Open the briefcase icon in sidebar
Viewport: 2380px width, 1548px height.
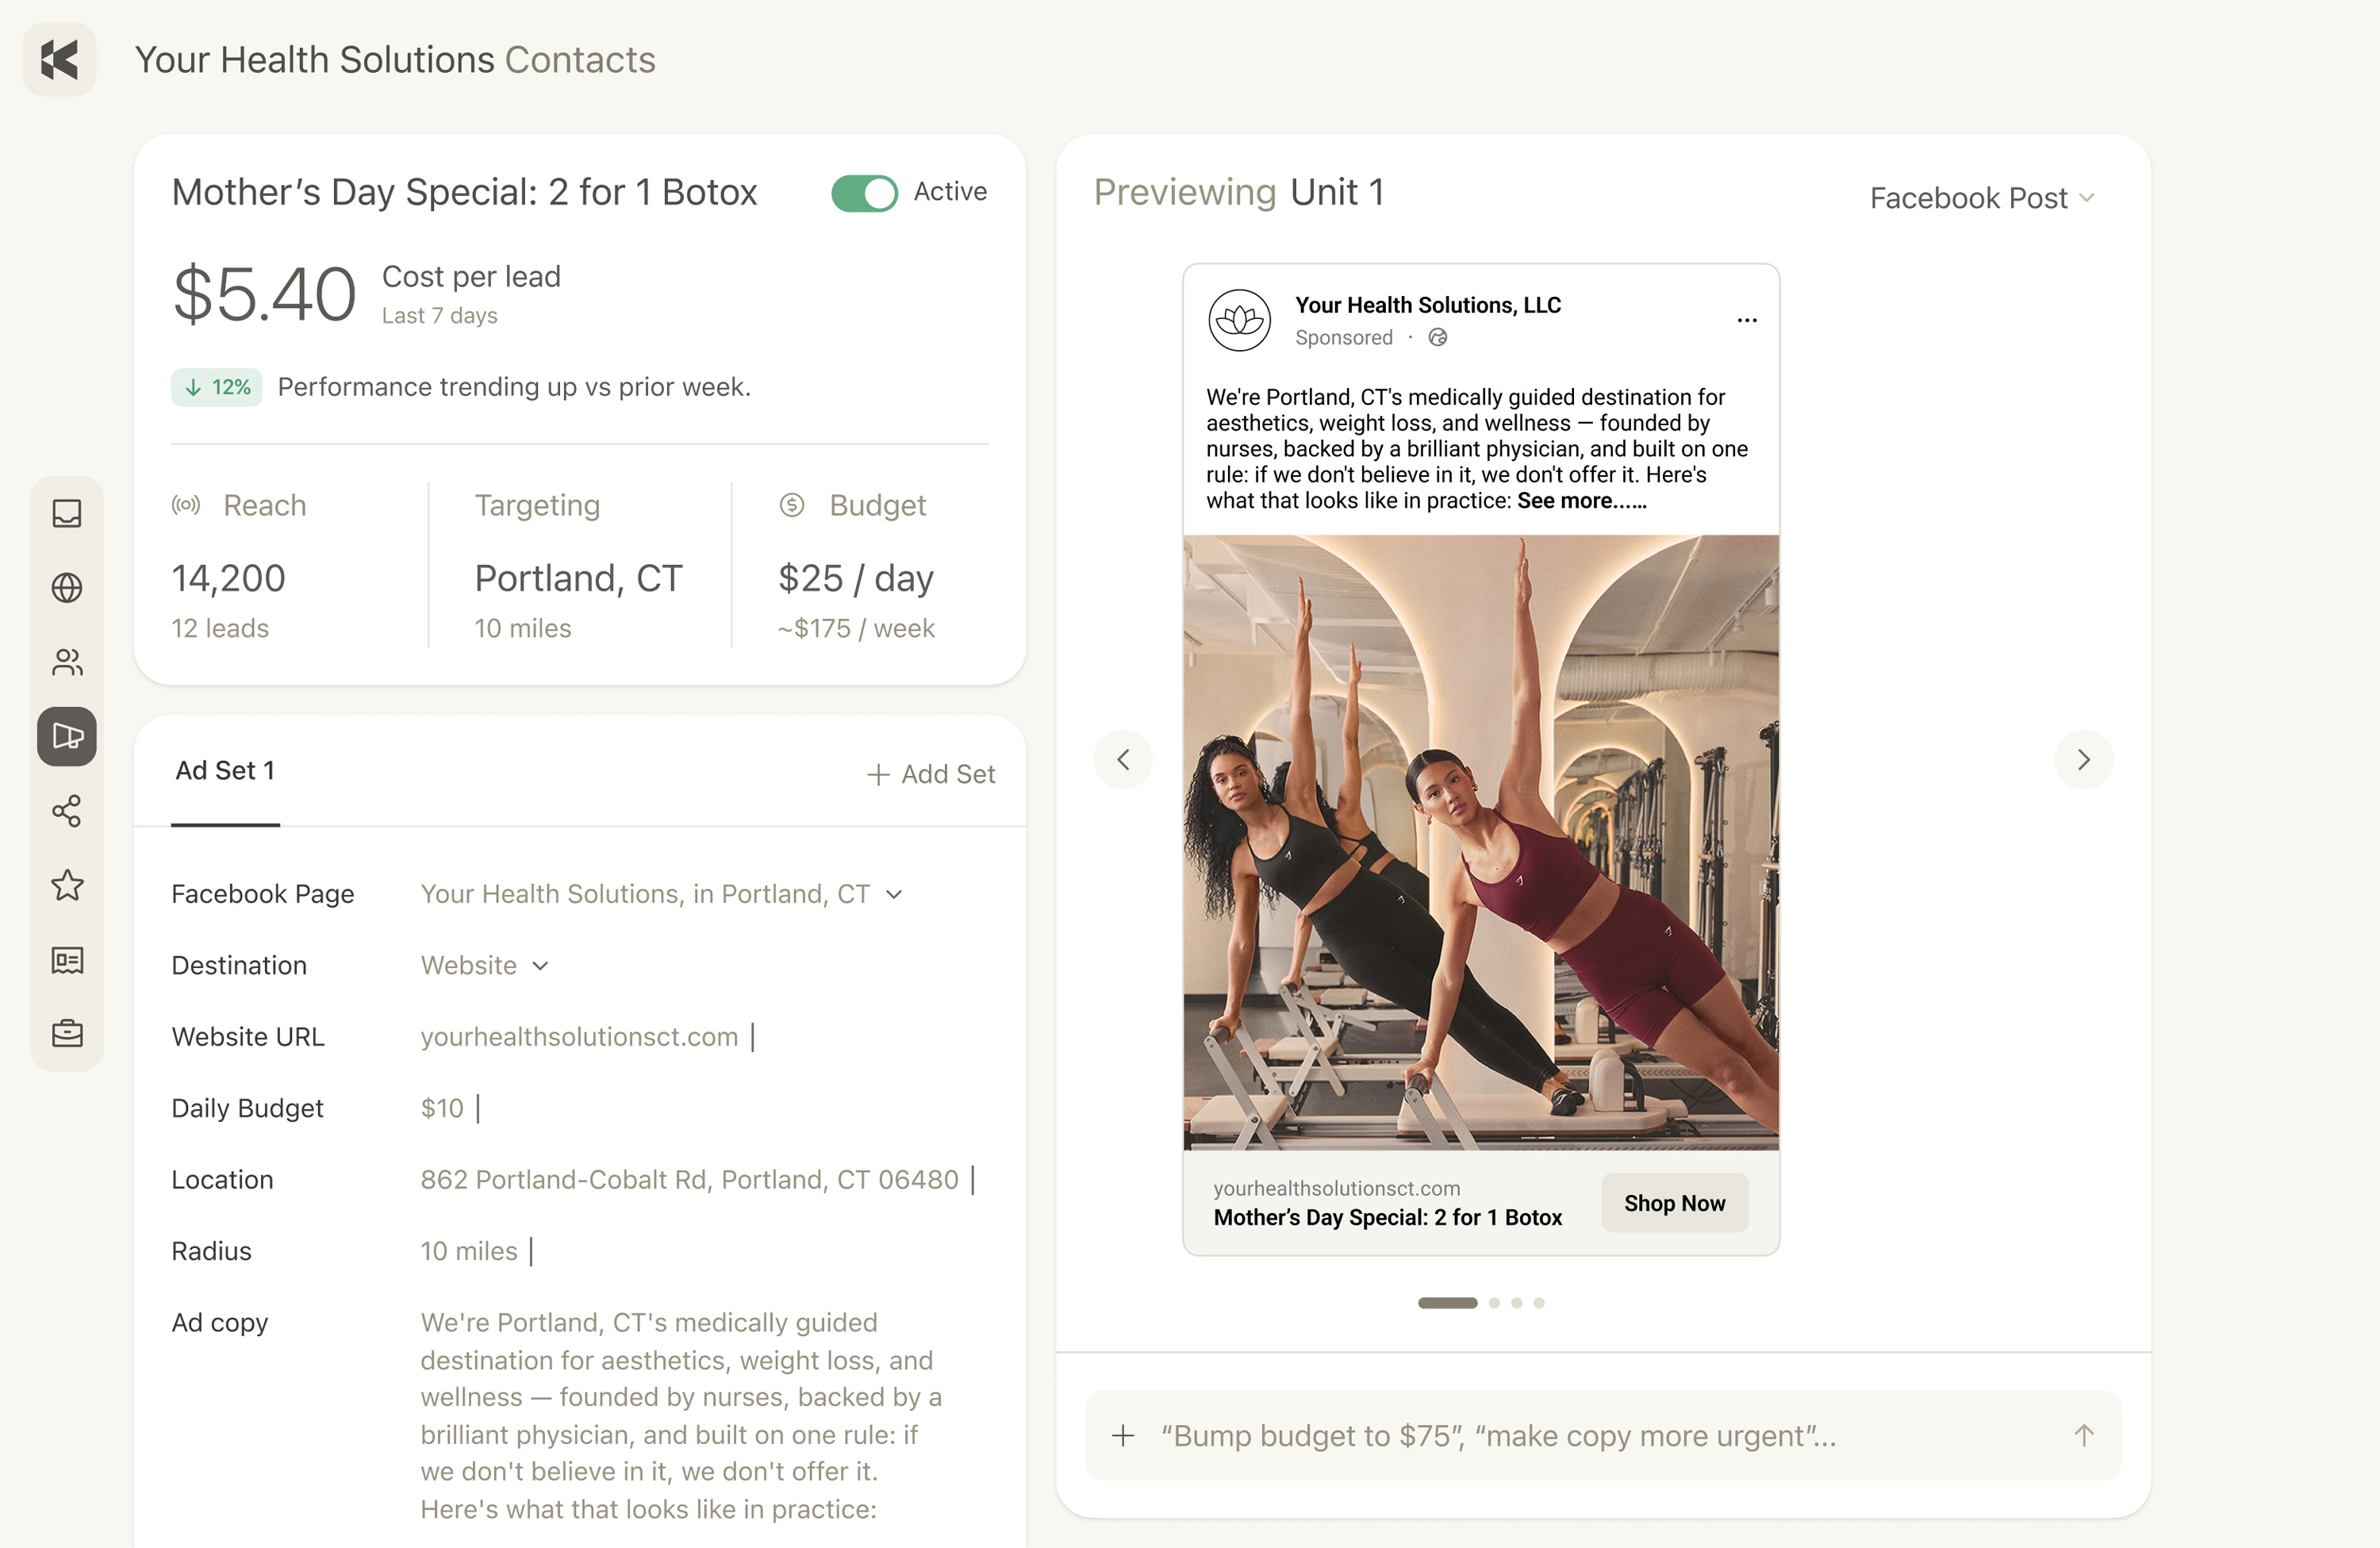(x=67, y=1033)
